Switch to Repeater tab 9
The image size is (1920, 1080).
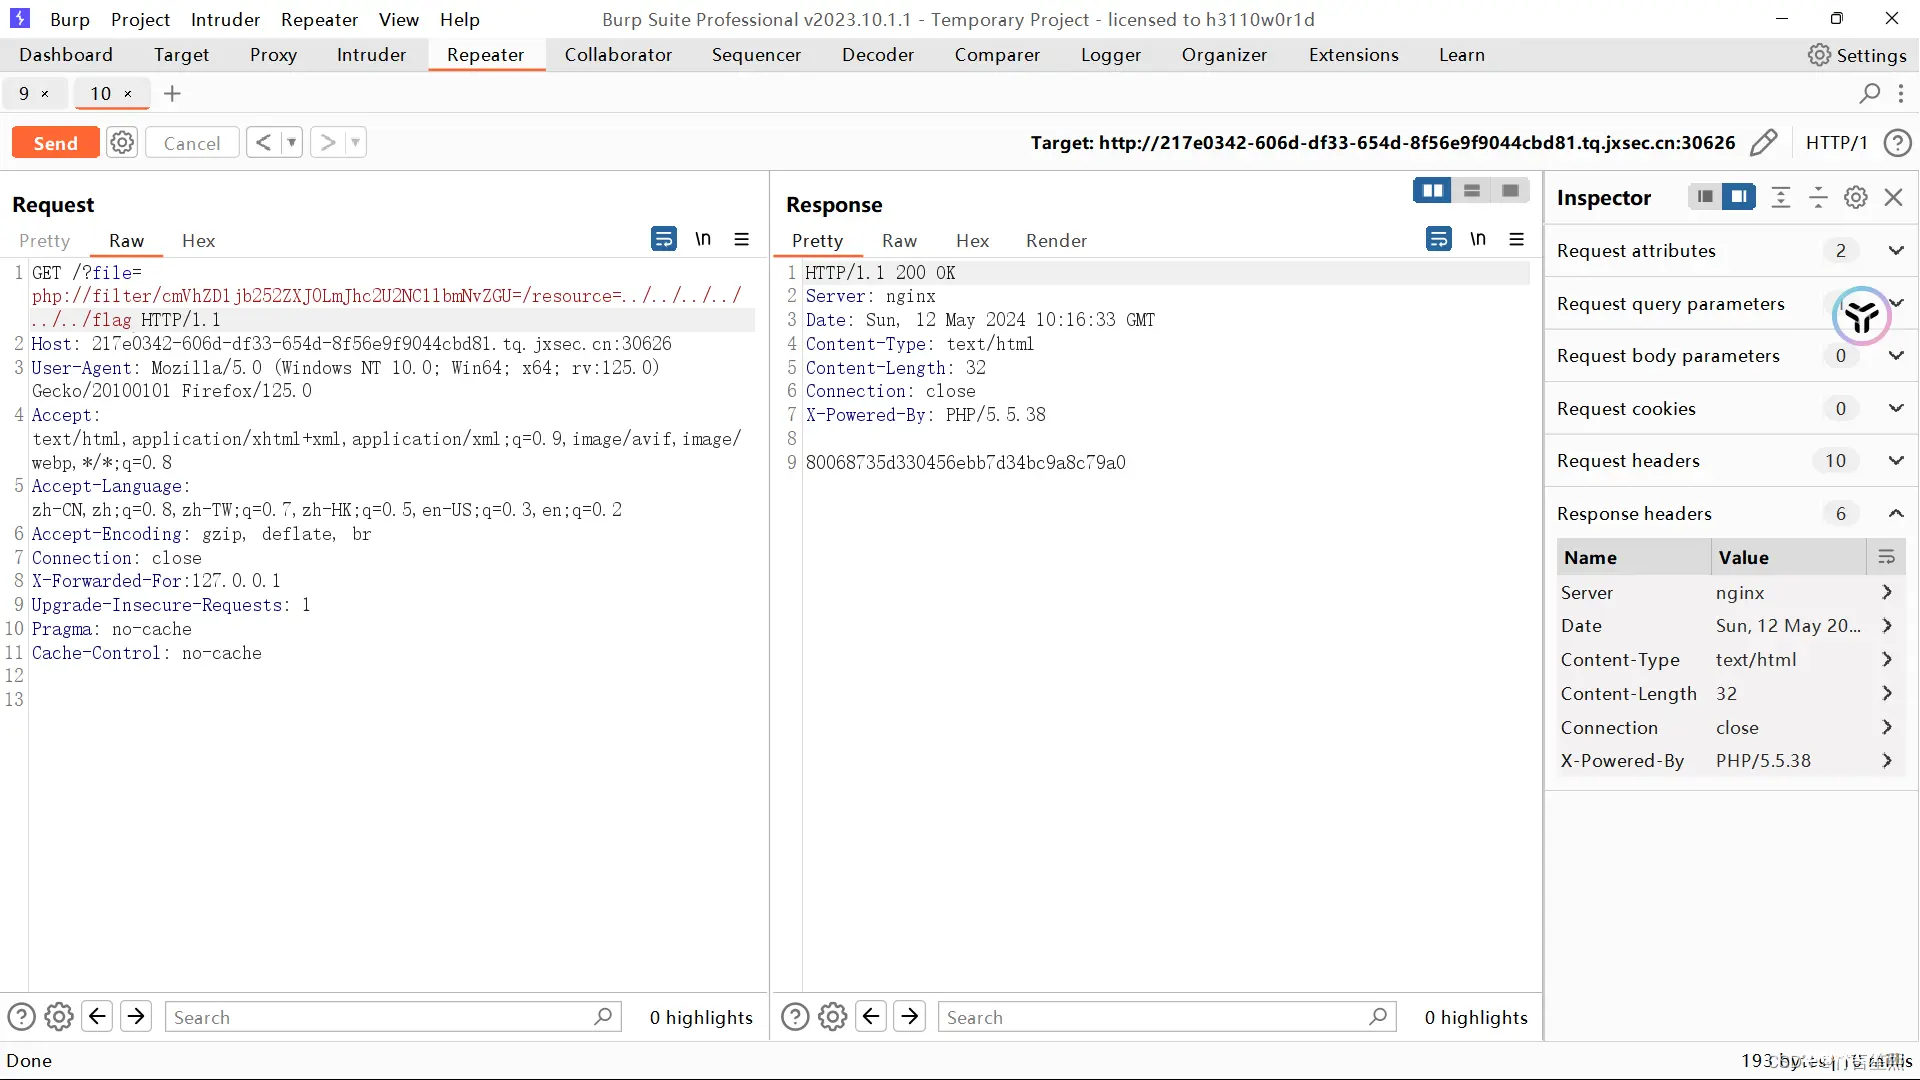[24, 94]
